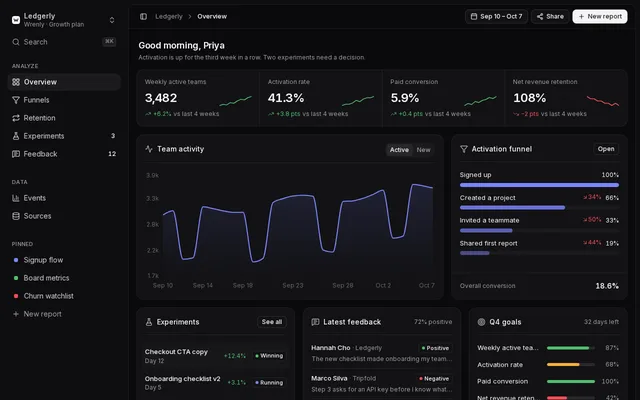640x400 pixels.
Task: Click the Created a project funnel bar
Action: [x=513, y=208]
